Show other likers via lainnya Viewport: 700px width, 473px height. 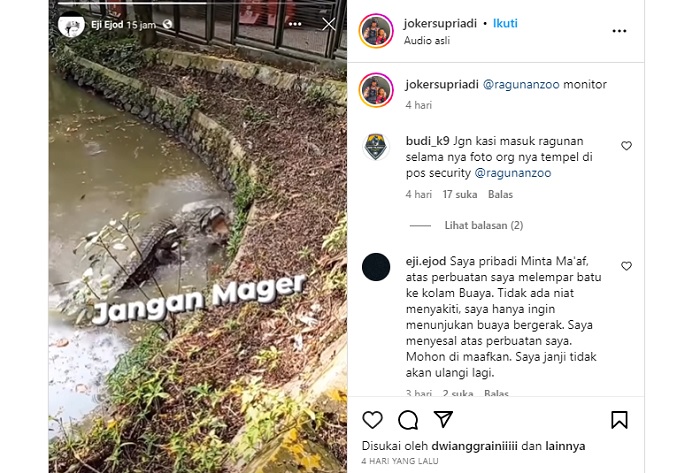565,446
